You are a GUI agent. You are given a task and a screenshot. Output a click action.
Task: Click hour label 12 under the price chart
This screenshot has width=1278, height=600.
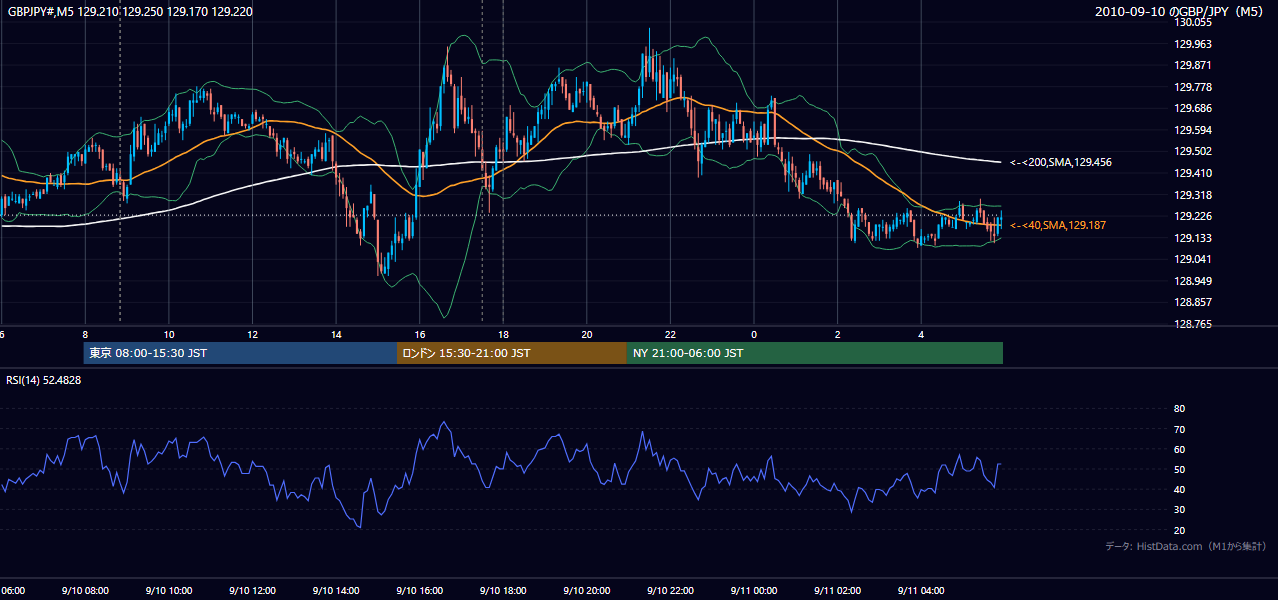click(x=253, y=335)
